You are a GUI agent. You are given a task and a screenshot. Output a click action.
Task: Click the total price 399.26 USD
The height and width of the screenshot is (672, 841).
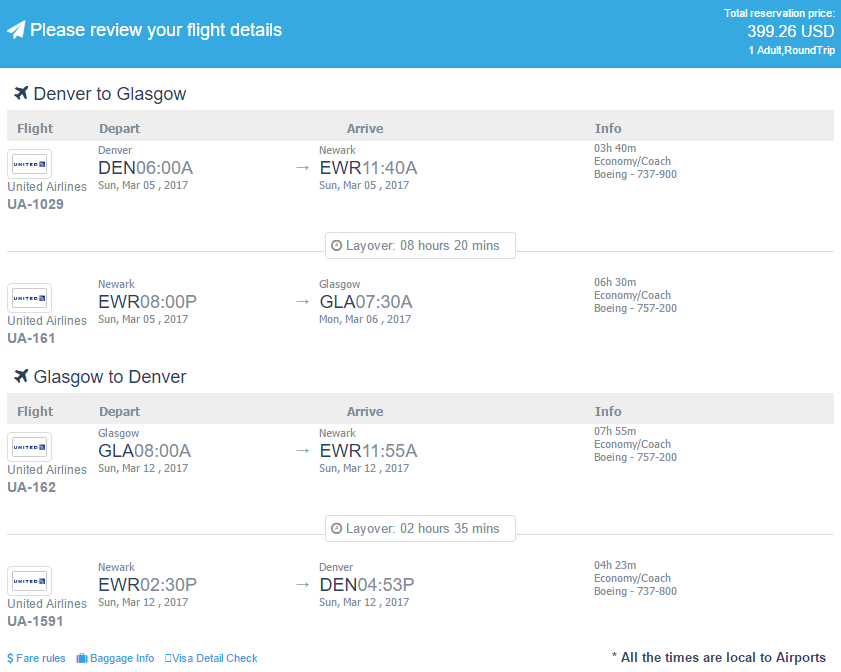coord(791,31)
